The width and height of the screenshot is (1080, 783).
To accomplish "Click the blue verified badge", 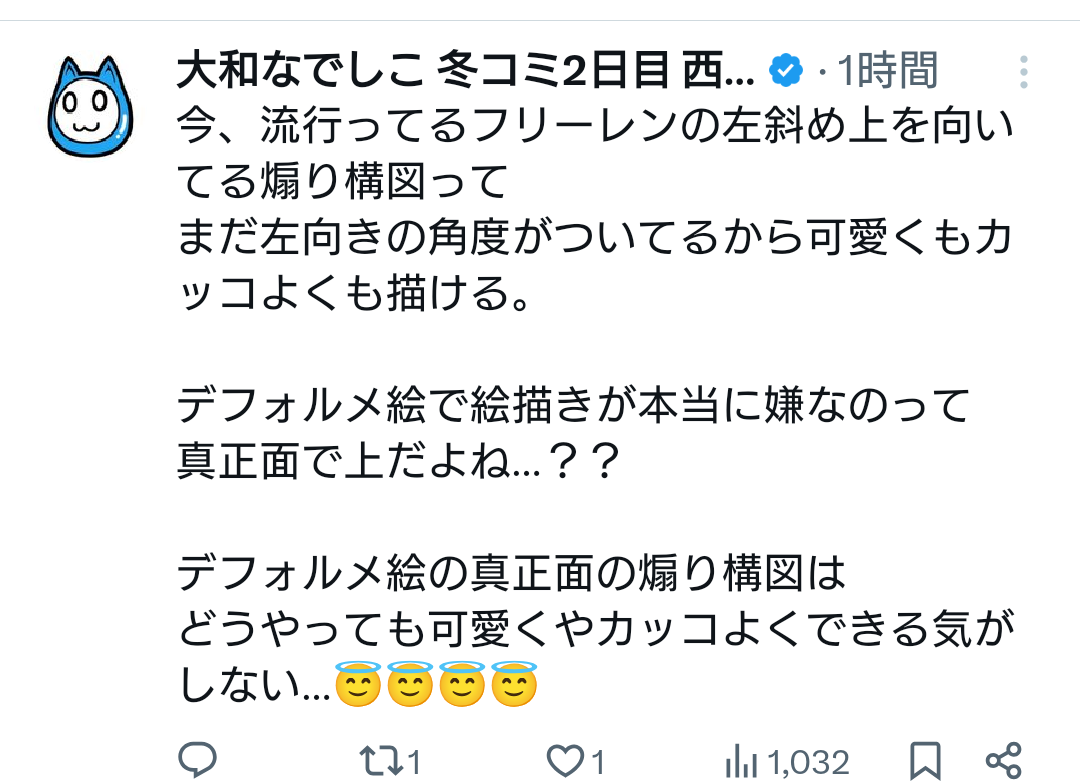I will [786, 71].
